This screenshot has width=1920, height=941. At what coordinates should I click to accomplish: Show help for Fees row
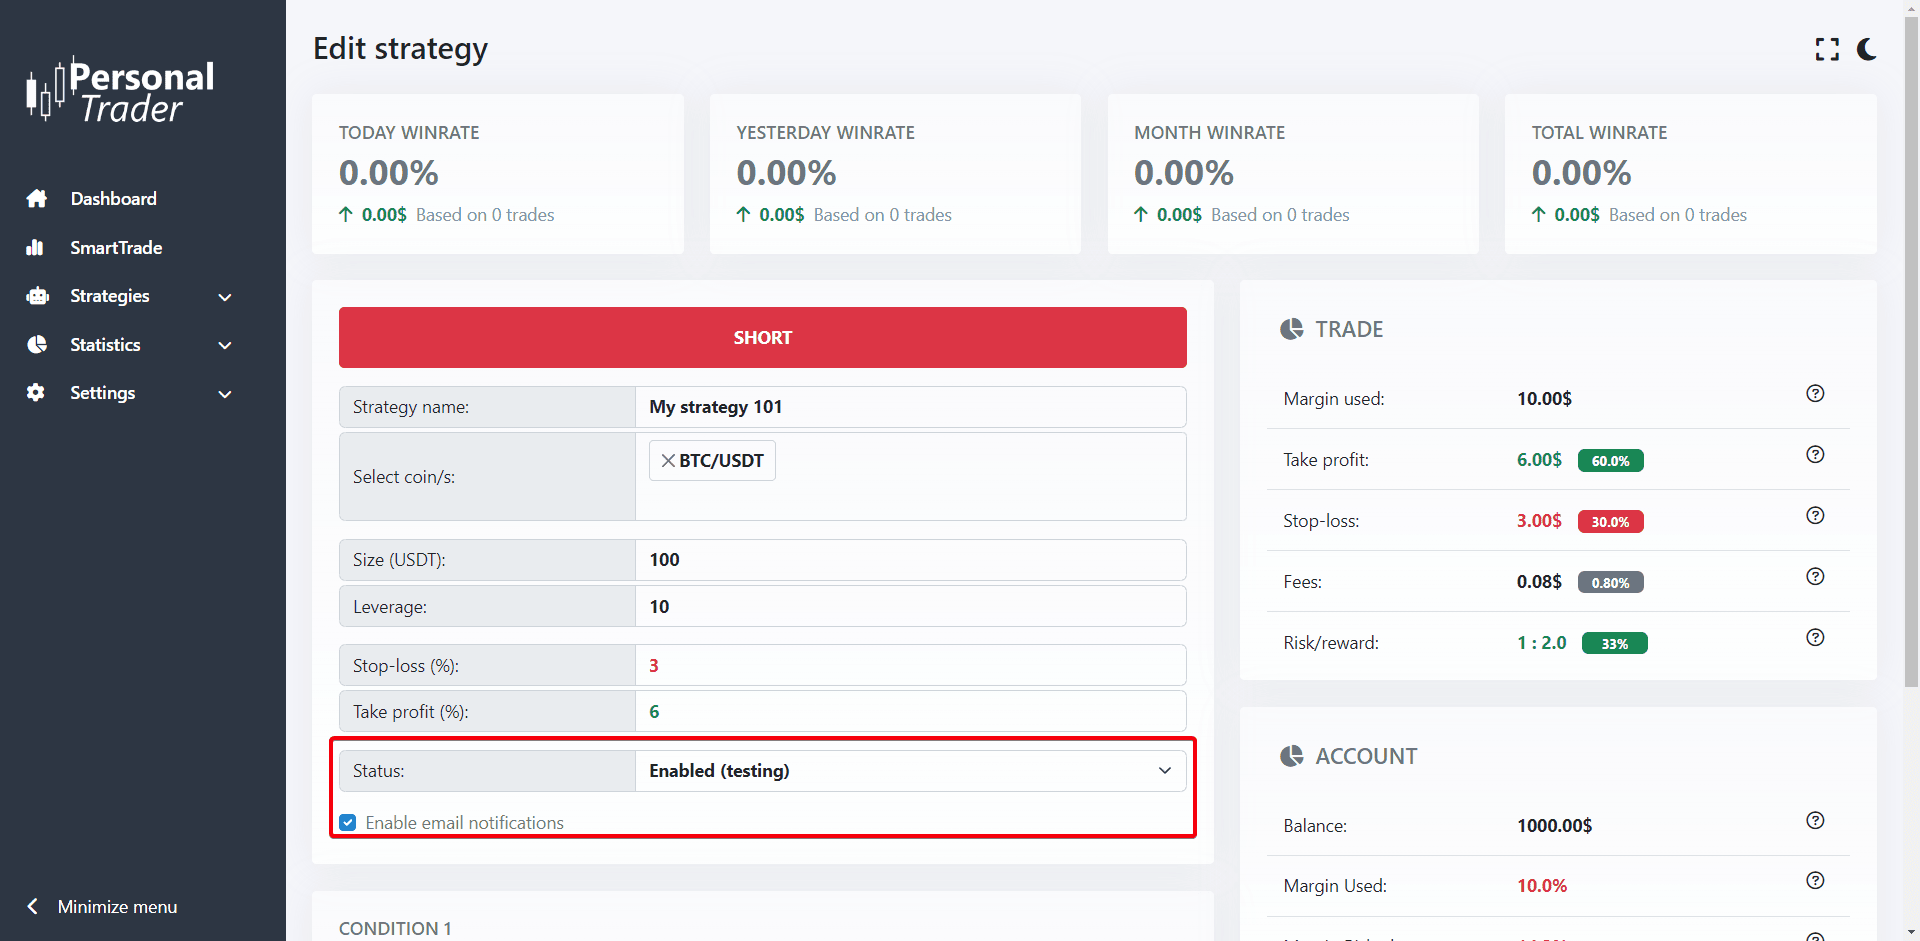pyautogui.click(x=1815, y=577)
